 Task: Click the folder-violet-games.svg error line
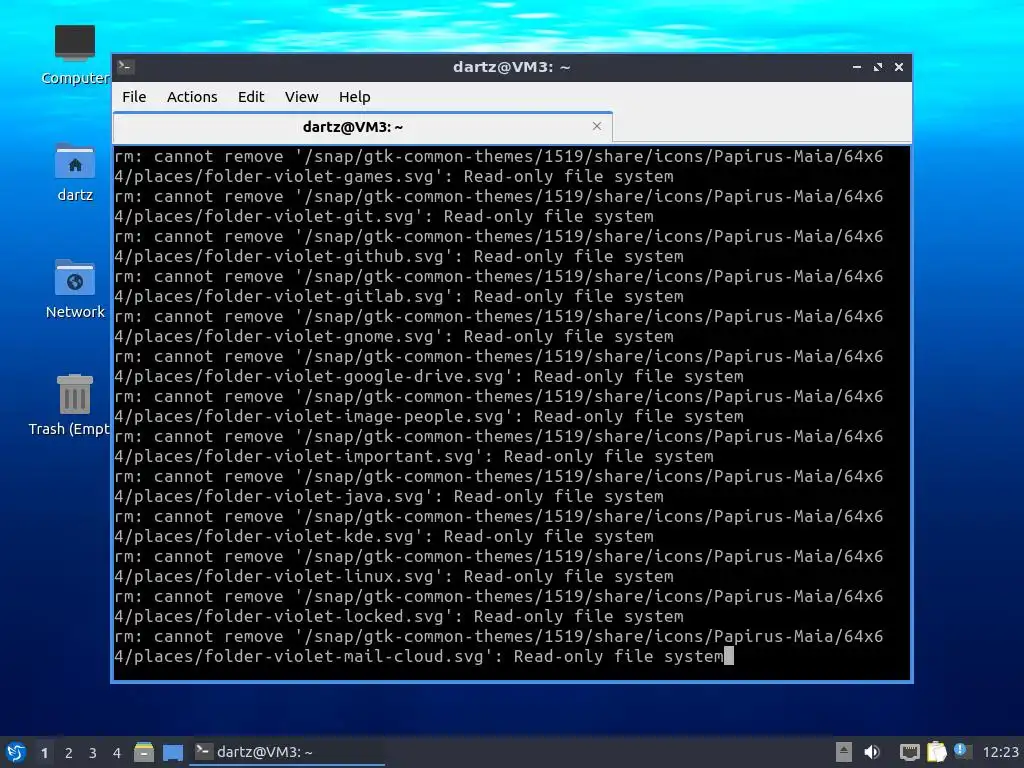(498, 167)
